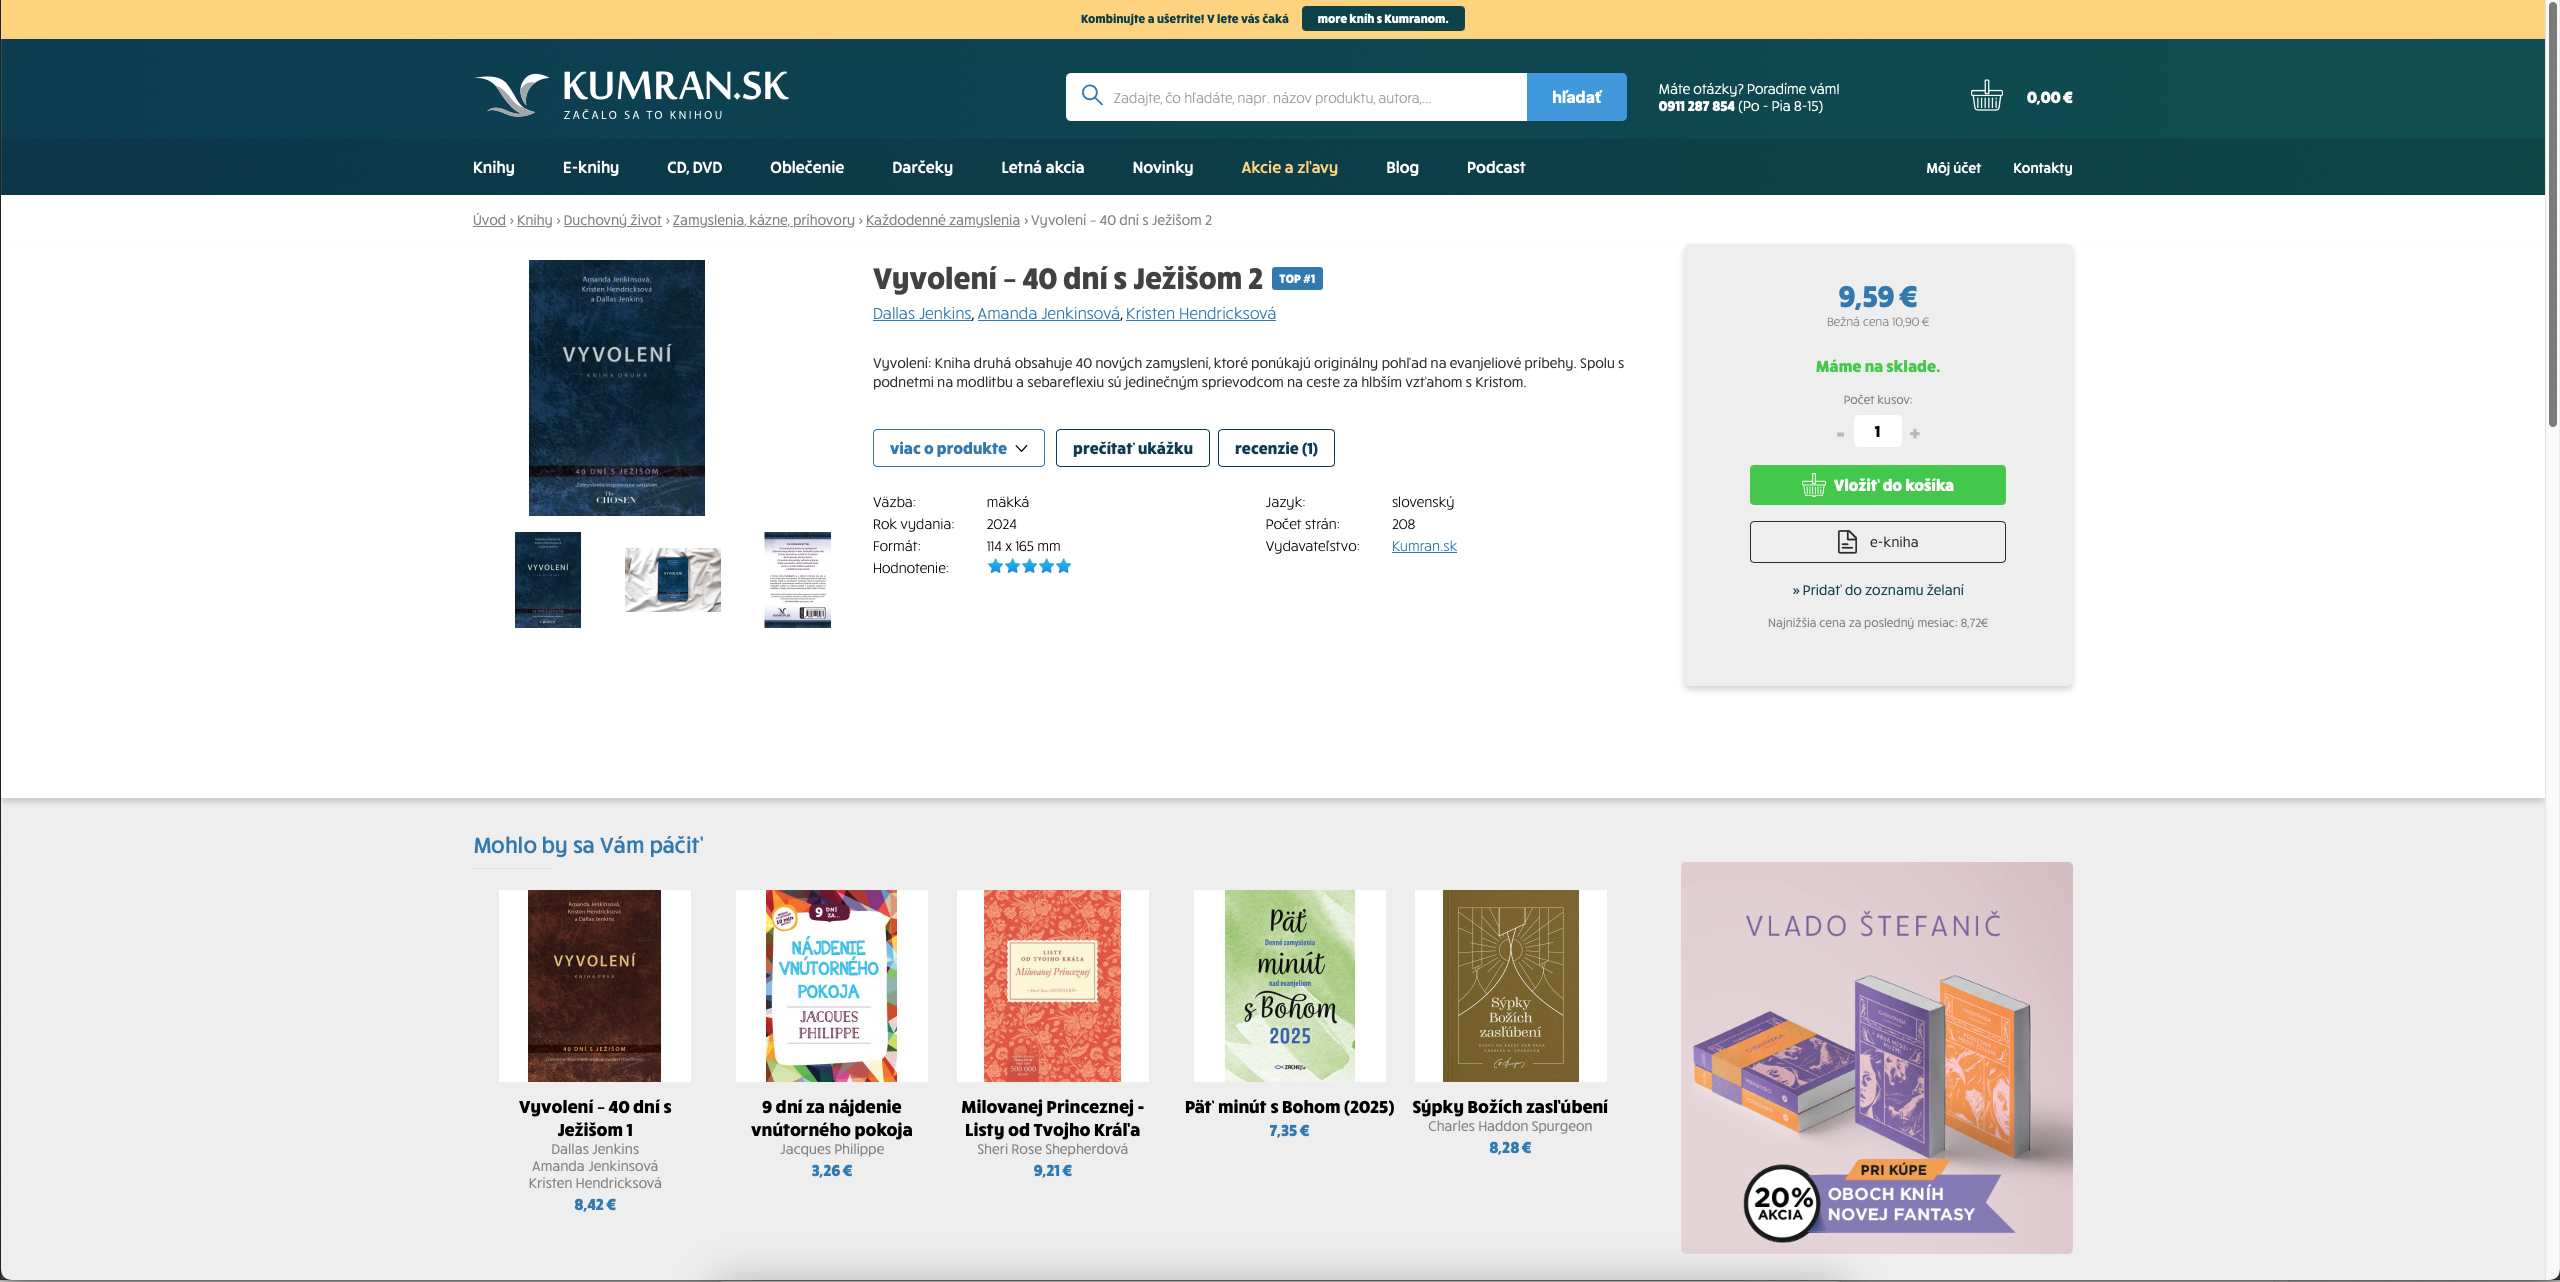Open the Akcie a zľavy menu
Screen dimensions: 2560x1282
tap(1289, 167)
